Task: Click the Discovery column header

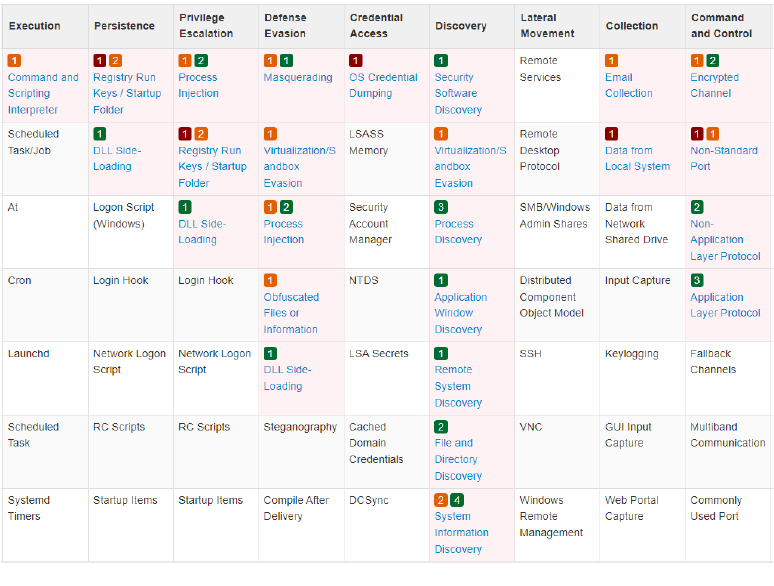Action: click(461, 26)
